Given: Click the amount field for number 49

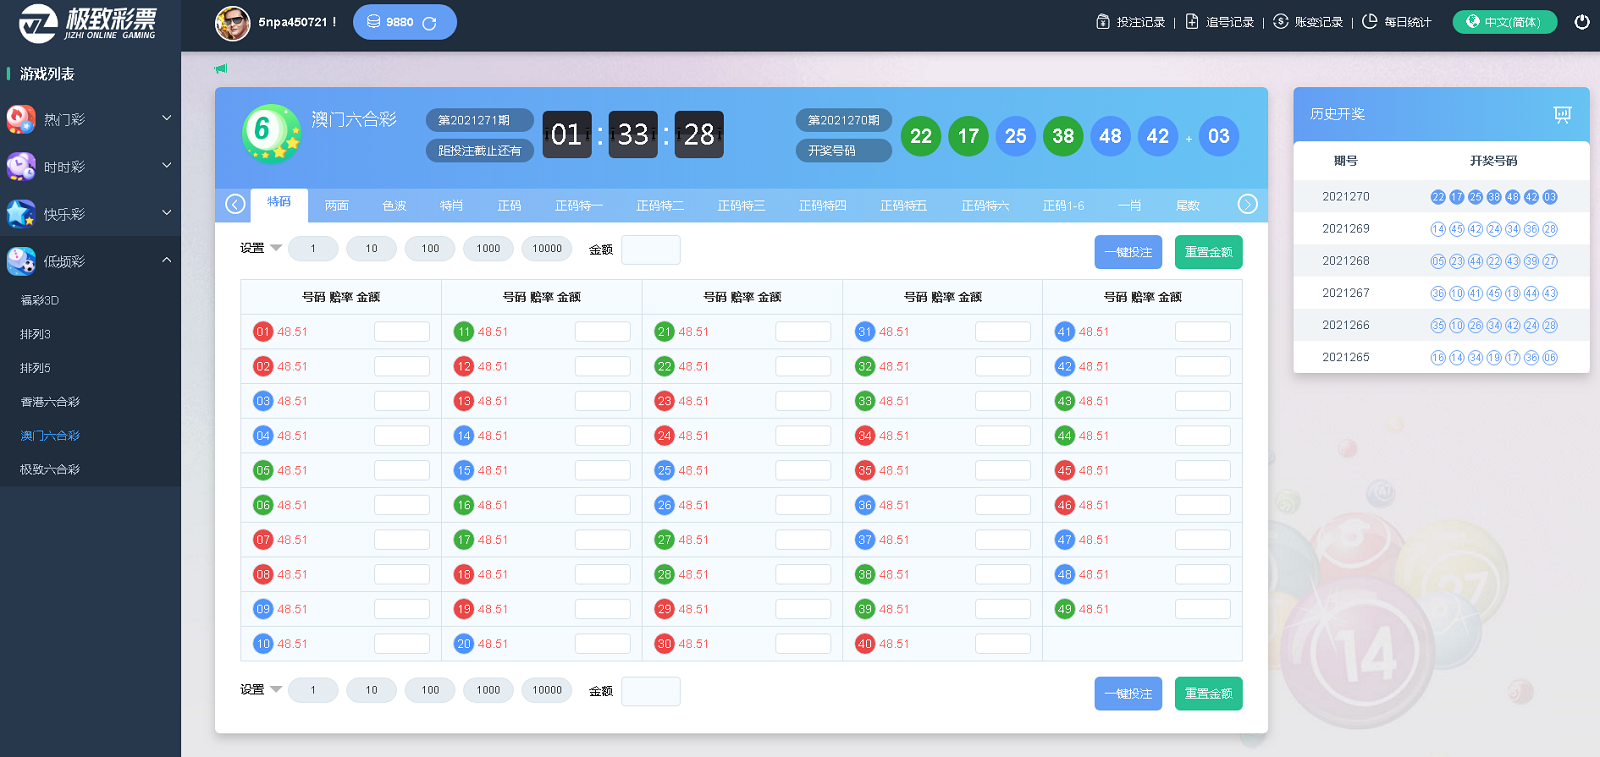Looking at the screenshot, I should point(1202,609).
